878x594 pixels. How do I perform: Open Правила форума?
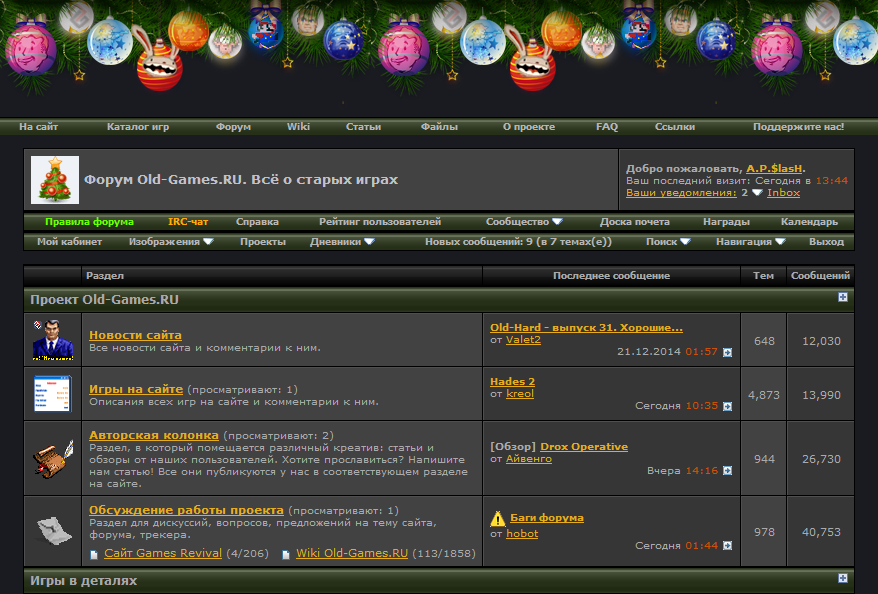[x=90, y=222]
